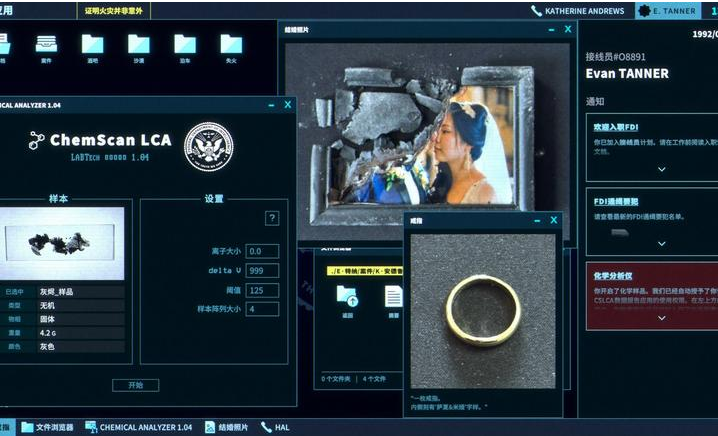Click the ash sample thumbnail image
The image size is (718, 436).
coord(62,243)
